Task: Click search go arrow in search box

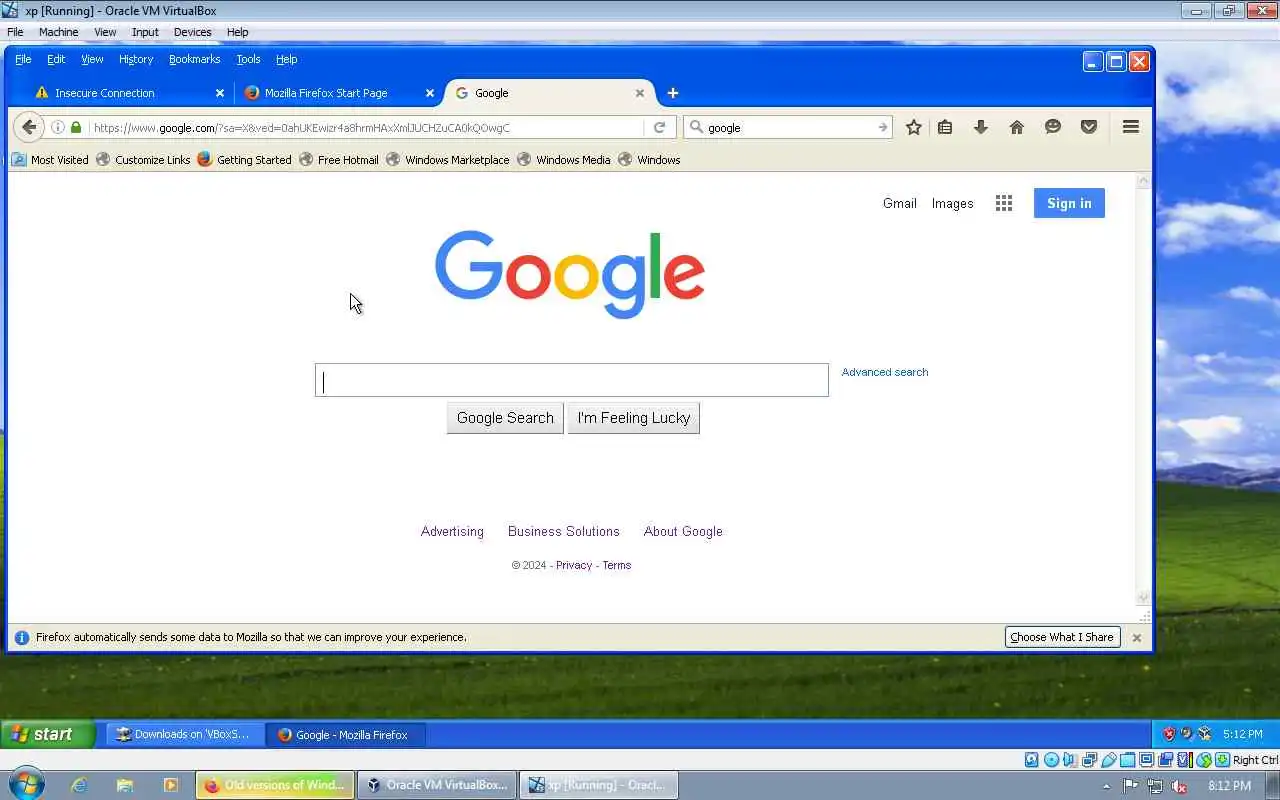Action: coord(882,127)
